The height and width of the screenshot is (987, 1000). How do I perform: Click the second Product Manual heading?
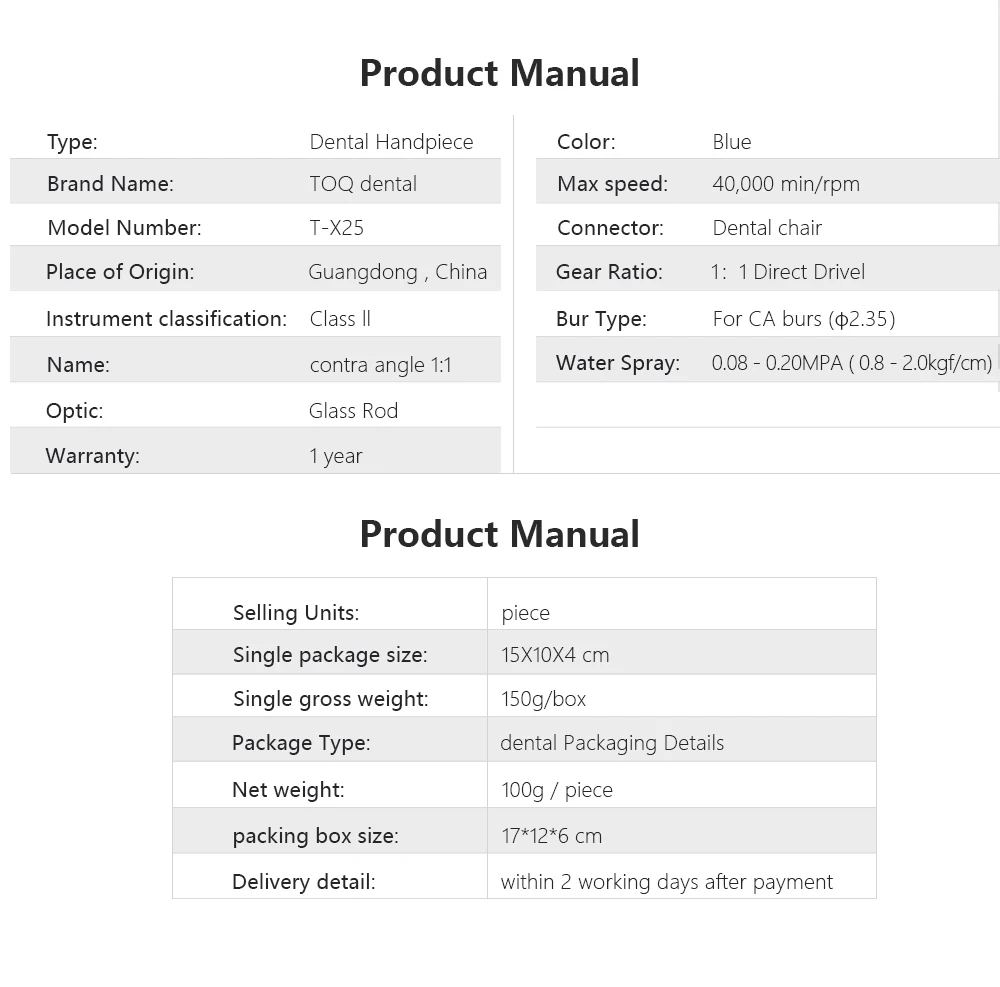click(x=499, y=534)
